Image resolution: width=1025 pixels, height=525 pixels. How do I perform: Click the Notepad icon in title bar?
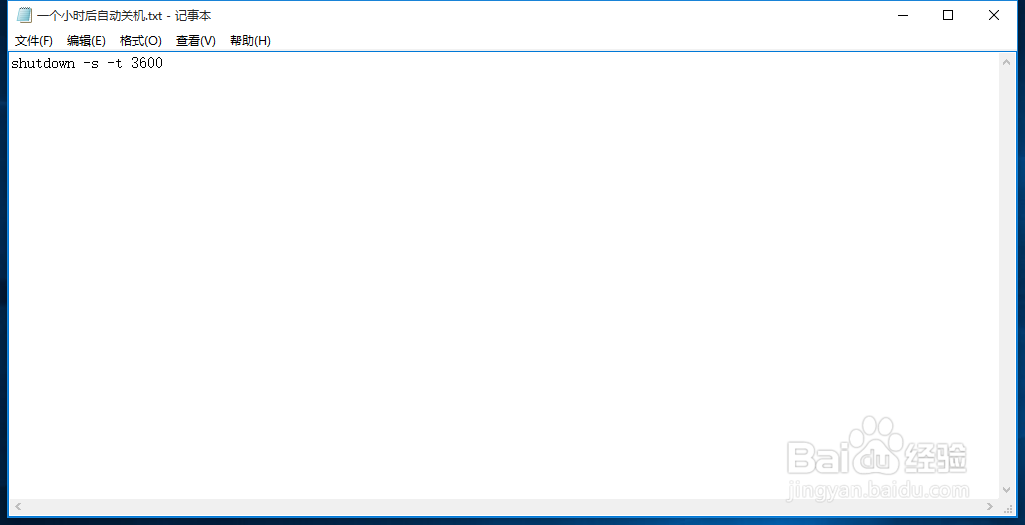click(24, 15)
